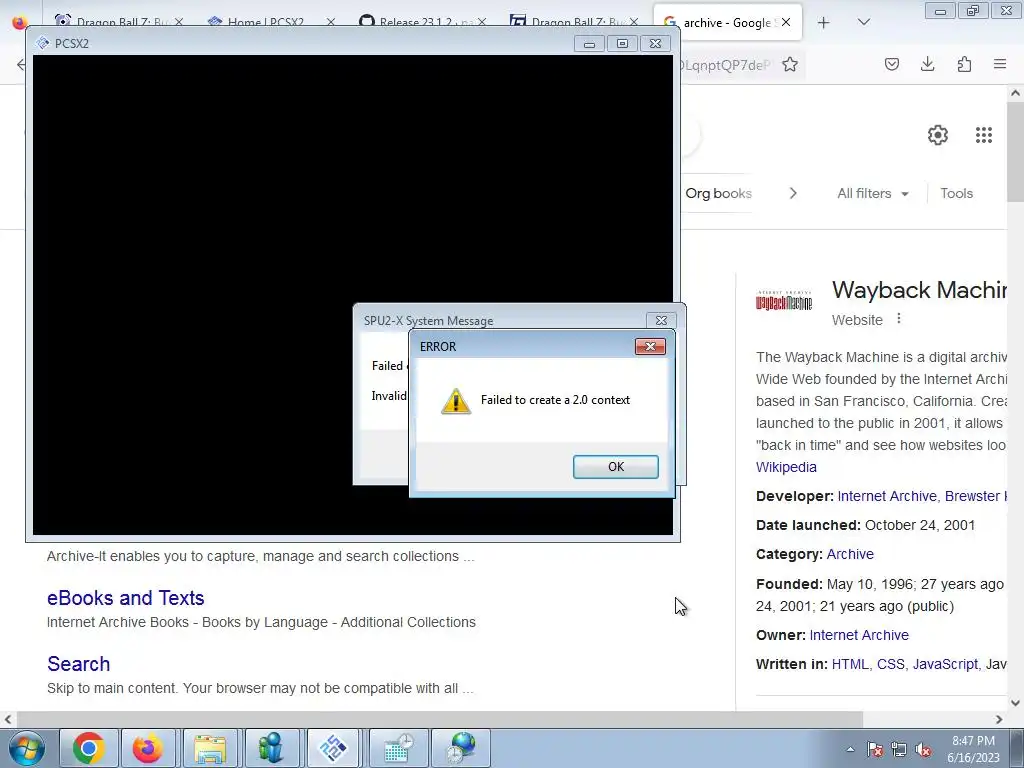This screenshot has width=1024, height=768.
Task: Open the JavaScript link under Written in
Action: click(945, 664)
